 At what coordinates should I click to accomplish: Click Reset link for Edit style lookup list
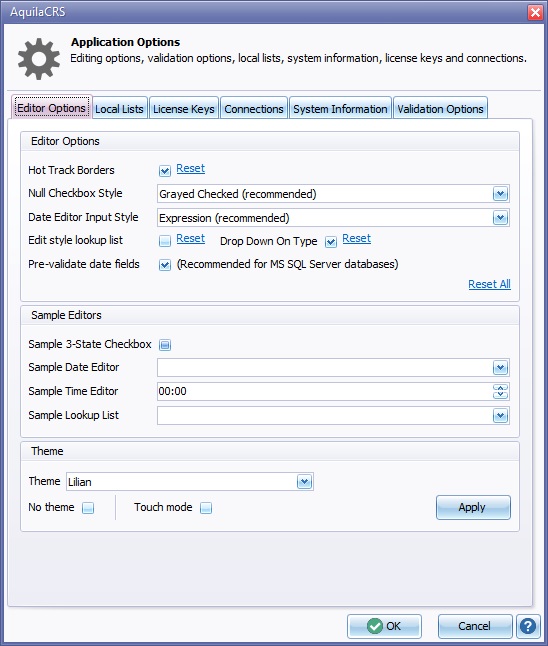pyautogui.click(x=190, y=239)
